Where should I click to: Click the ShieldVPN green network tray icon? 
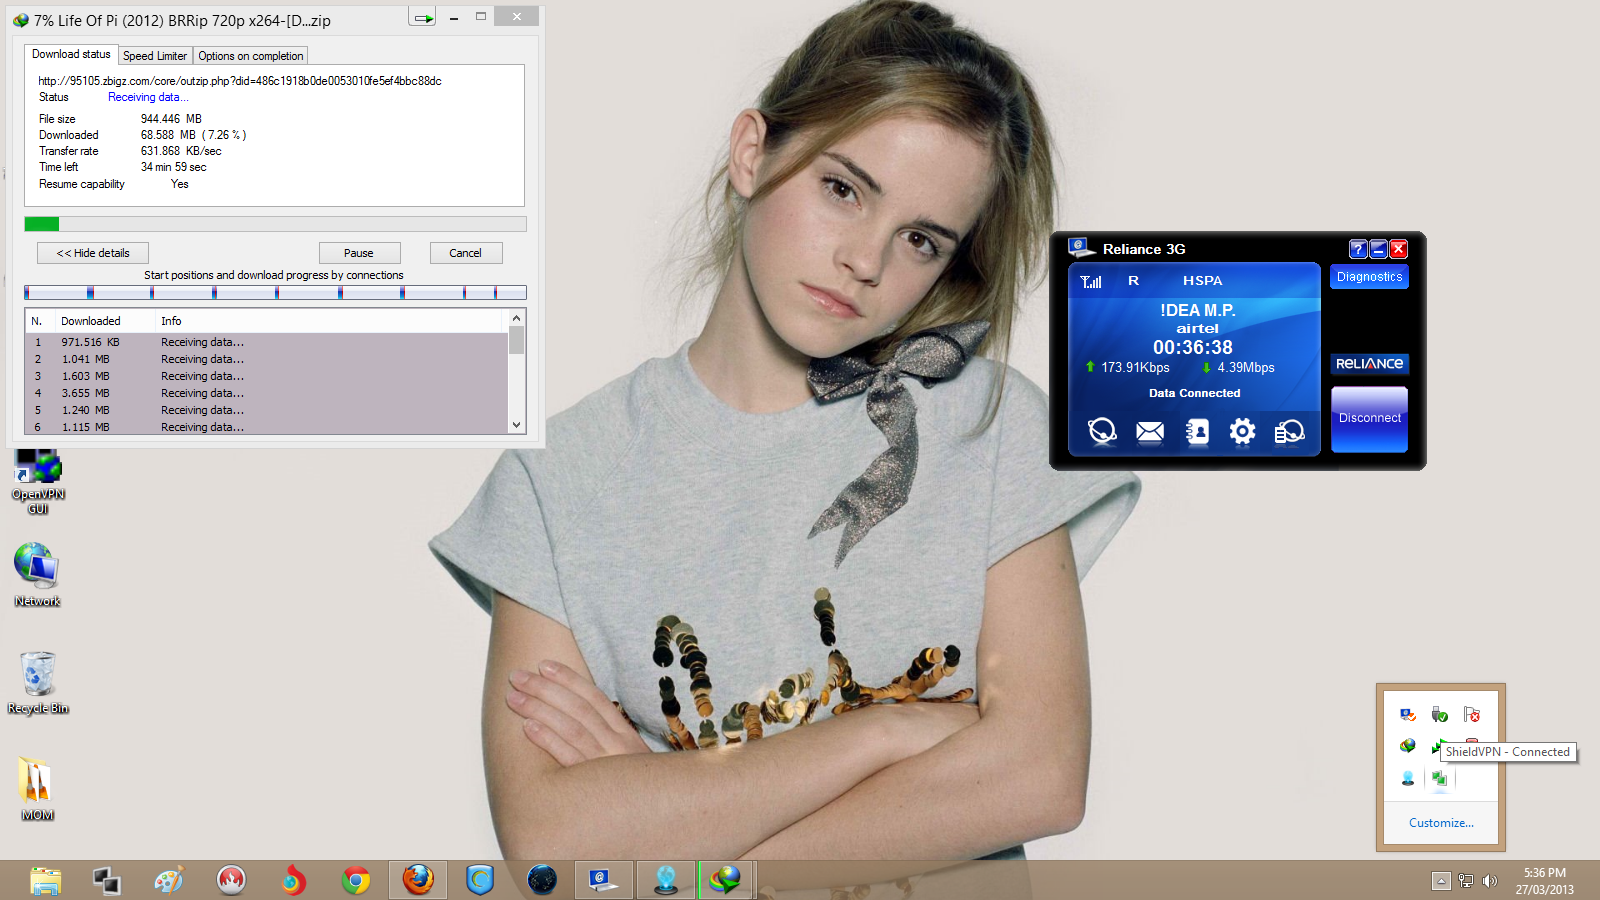tap(1440, 778)
